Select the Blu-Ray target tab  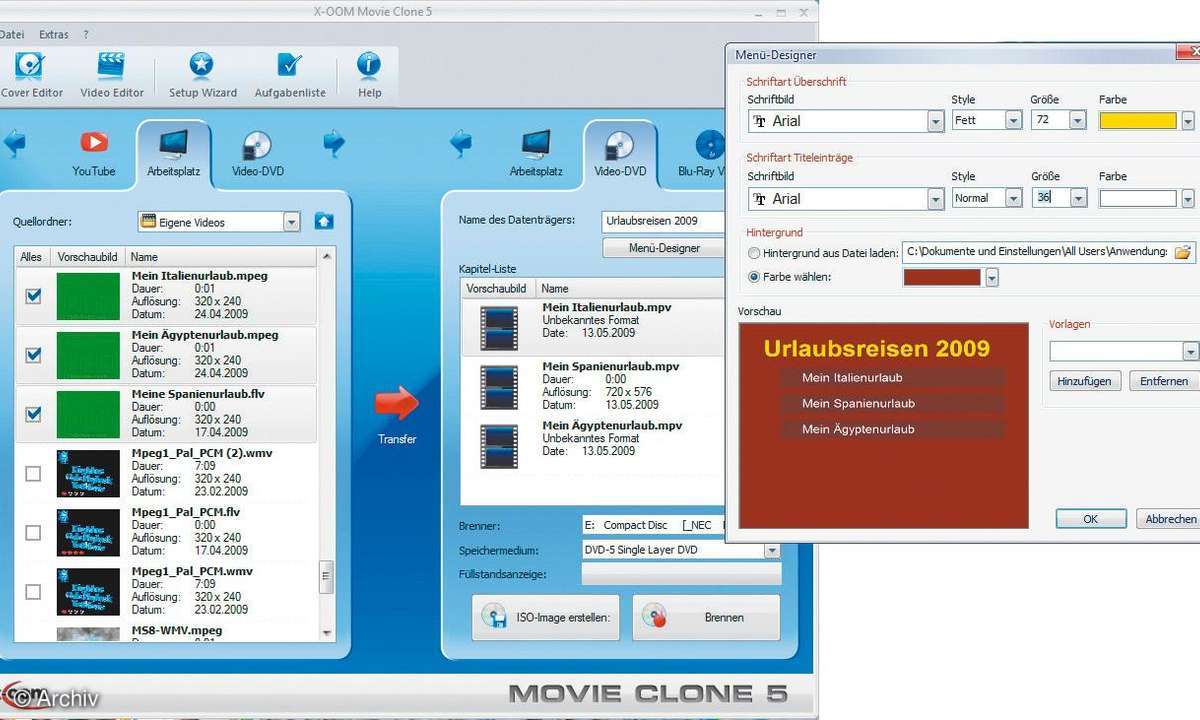[x=703, y=153]
